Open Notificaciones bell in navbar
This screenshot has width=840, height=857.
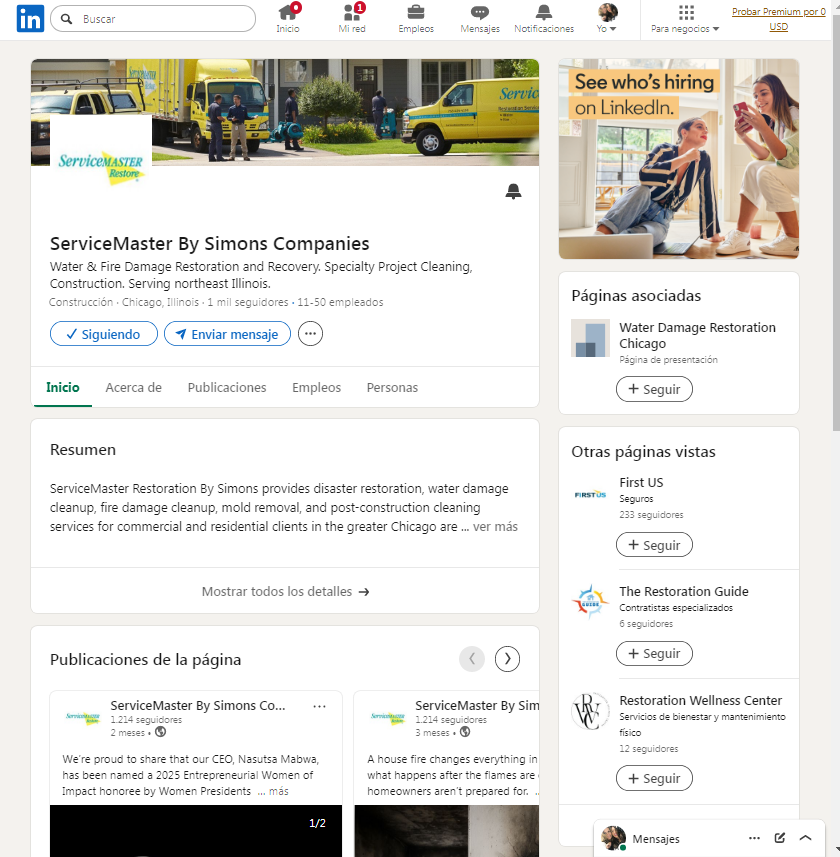tap(544, 19)
